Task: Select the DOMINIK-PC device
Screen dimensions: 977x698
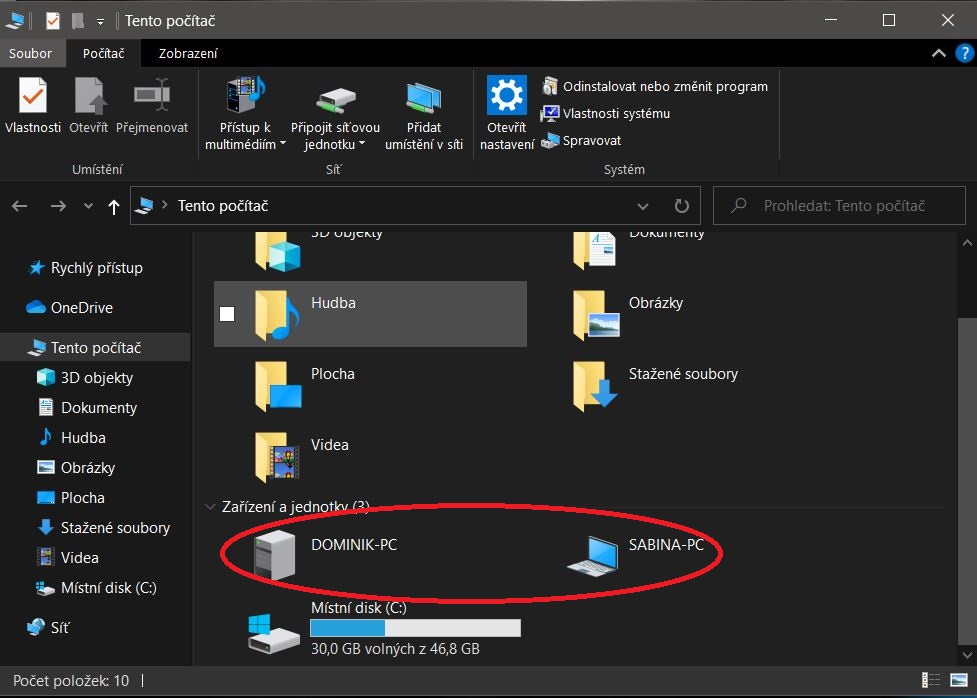Action: click(x=325, y=555)
